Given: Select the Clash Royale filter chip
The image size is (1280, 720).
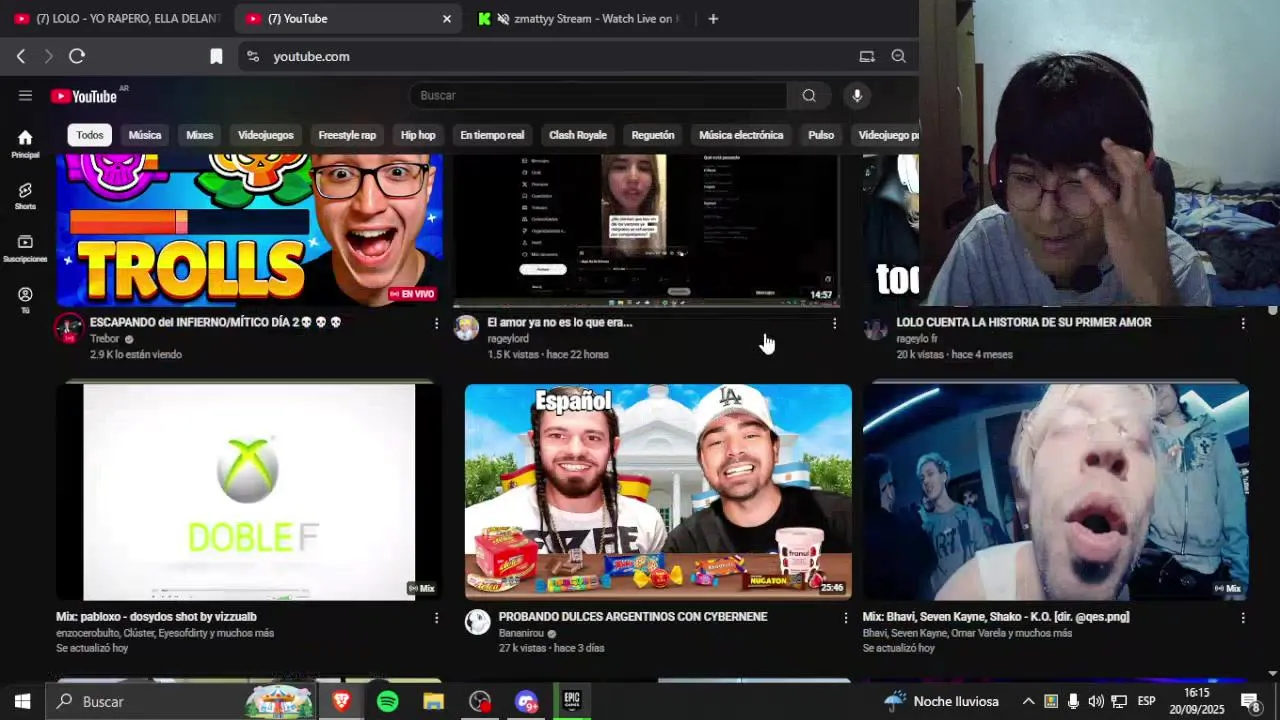Looking at the screenshot, I should pos(578,135).
